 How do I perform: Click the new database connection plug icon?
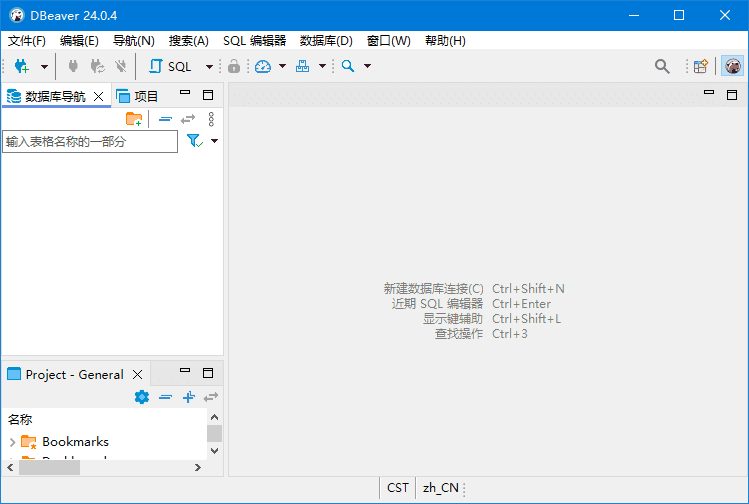[x=21, y=66]
